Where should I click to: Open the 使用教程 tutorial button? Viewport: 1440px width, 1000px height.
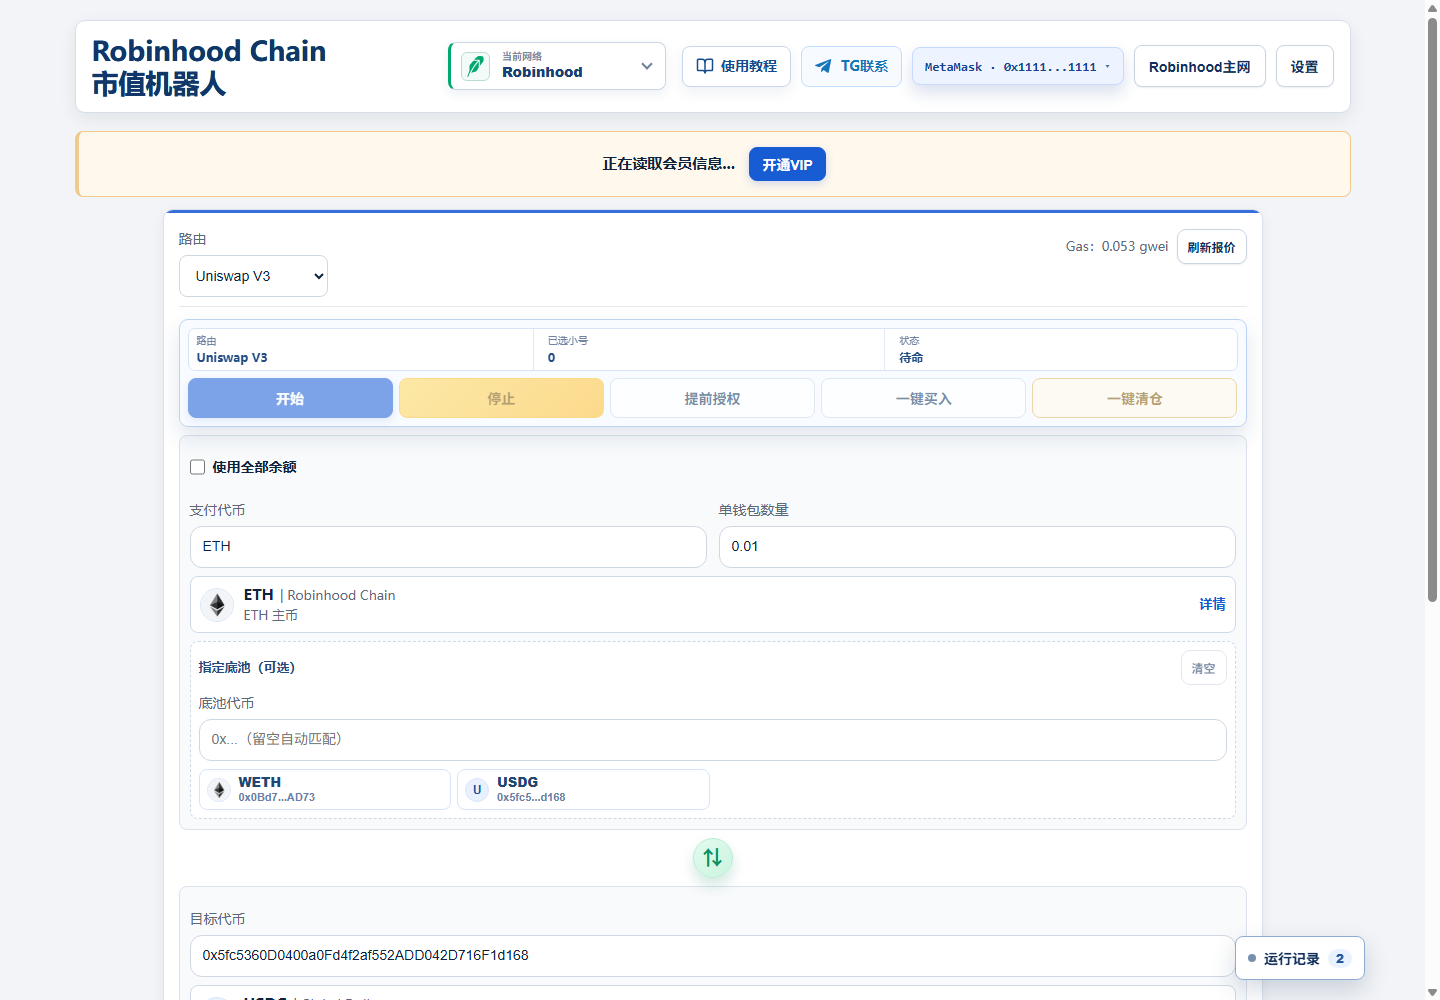coord(737,66)
